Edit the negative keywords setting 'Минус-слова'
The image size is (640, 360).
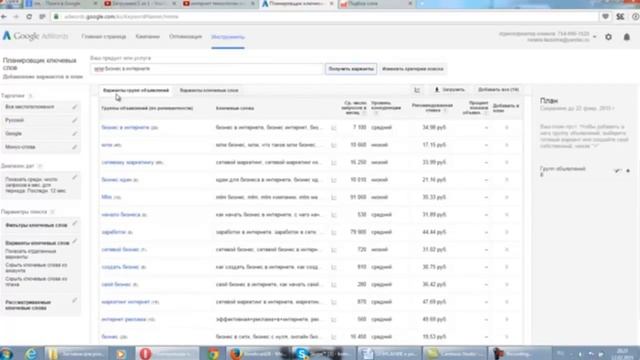pos(74,147)
